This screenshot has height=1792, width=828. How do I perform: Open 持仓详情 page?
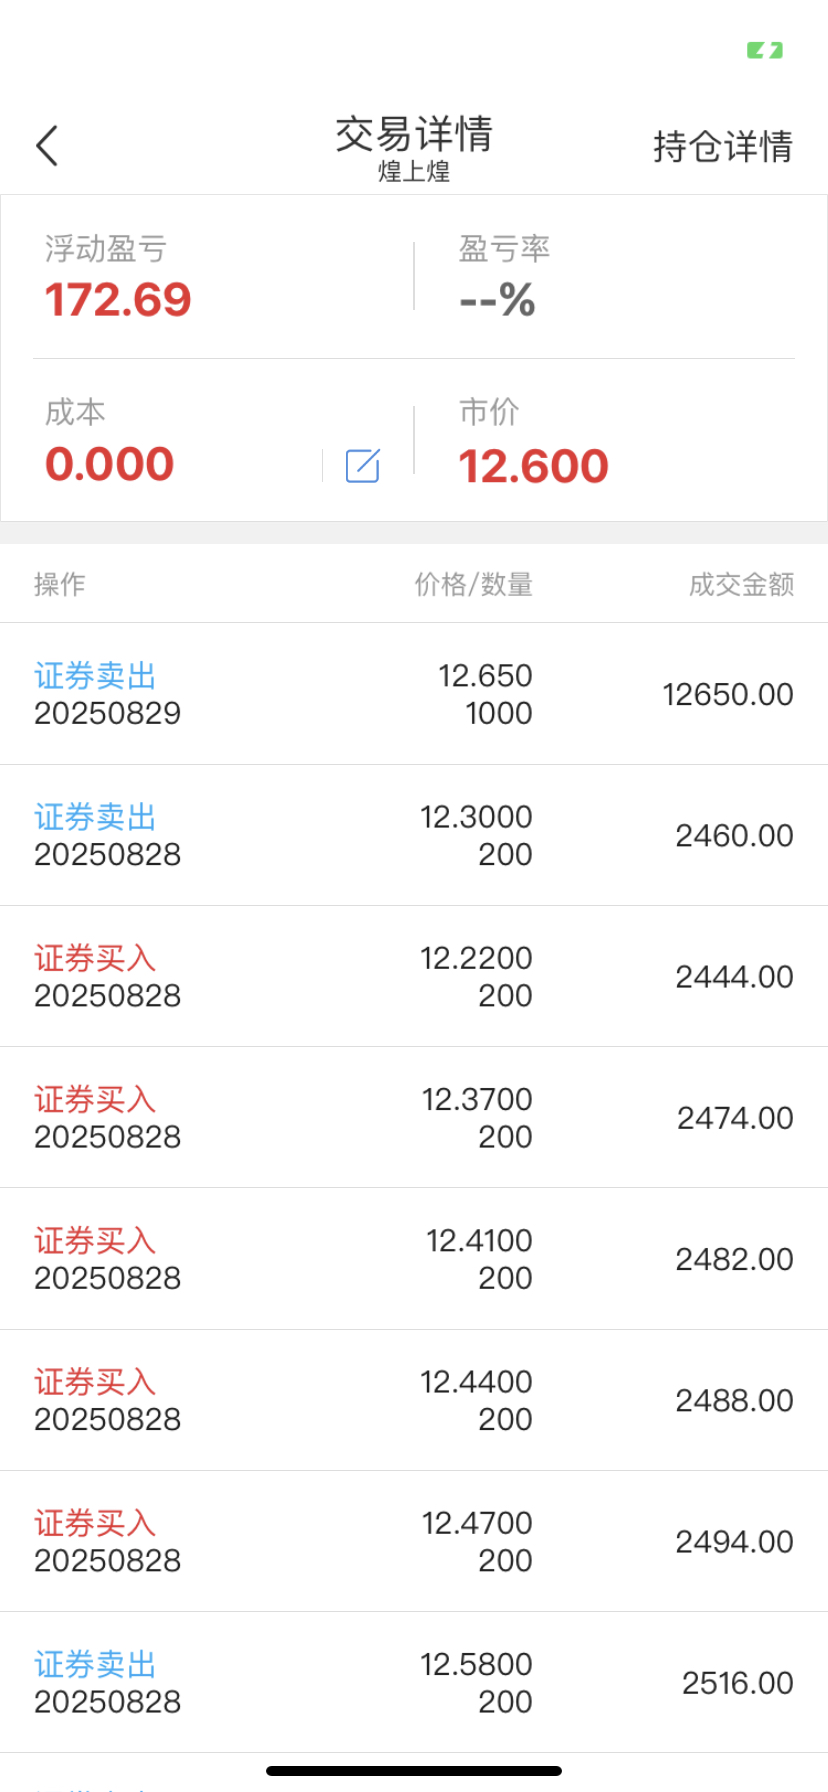tap(723, 146)
